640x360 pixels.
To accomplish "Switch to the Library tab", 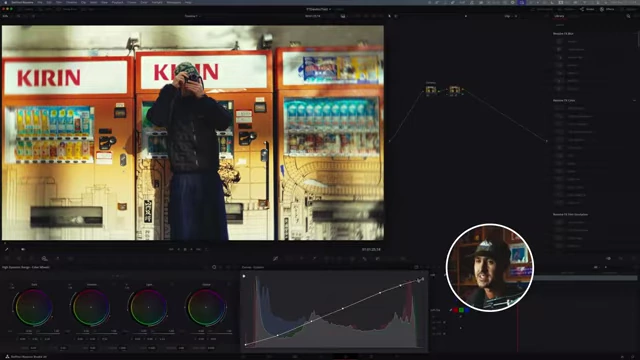I will (x=560, y=16).
